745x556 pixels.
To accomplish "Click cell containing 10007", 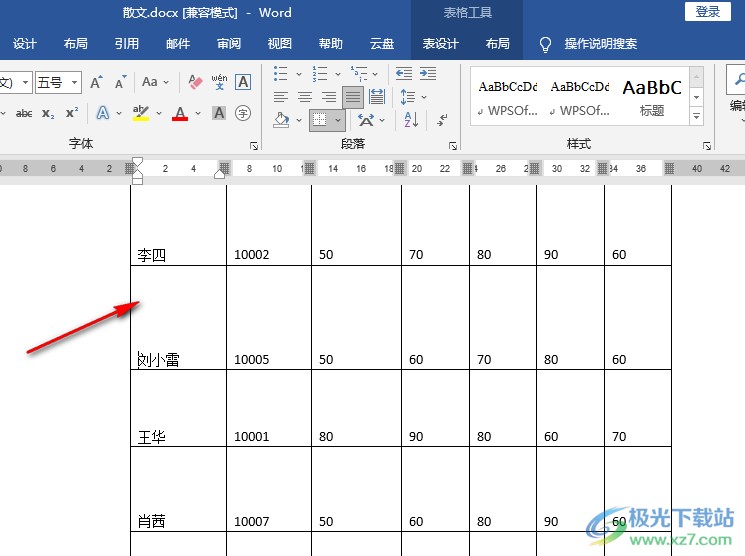I will 269,489.
